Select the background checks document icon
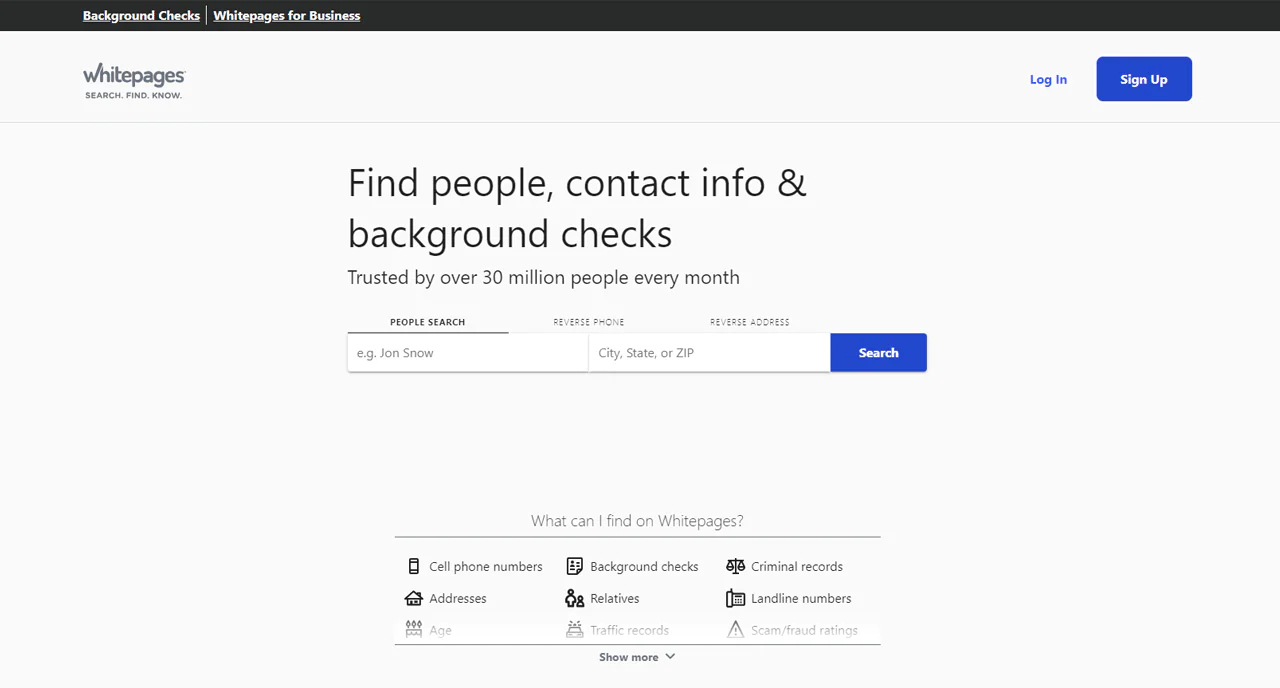This screenshot has width=1280, height=688. 575,566
